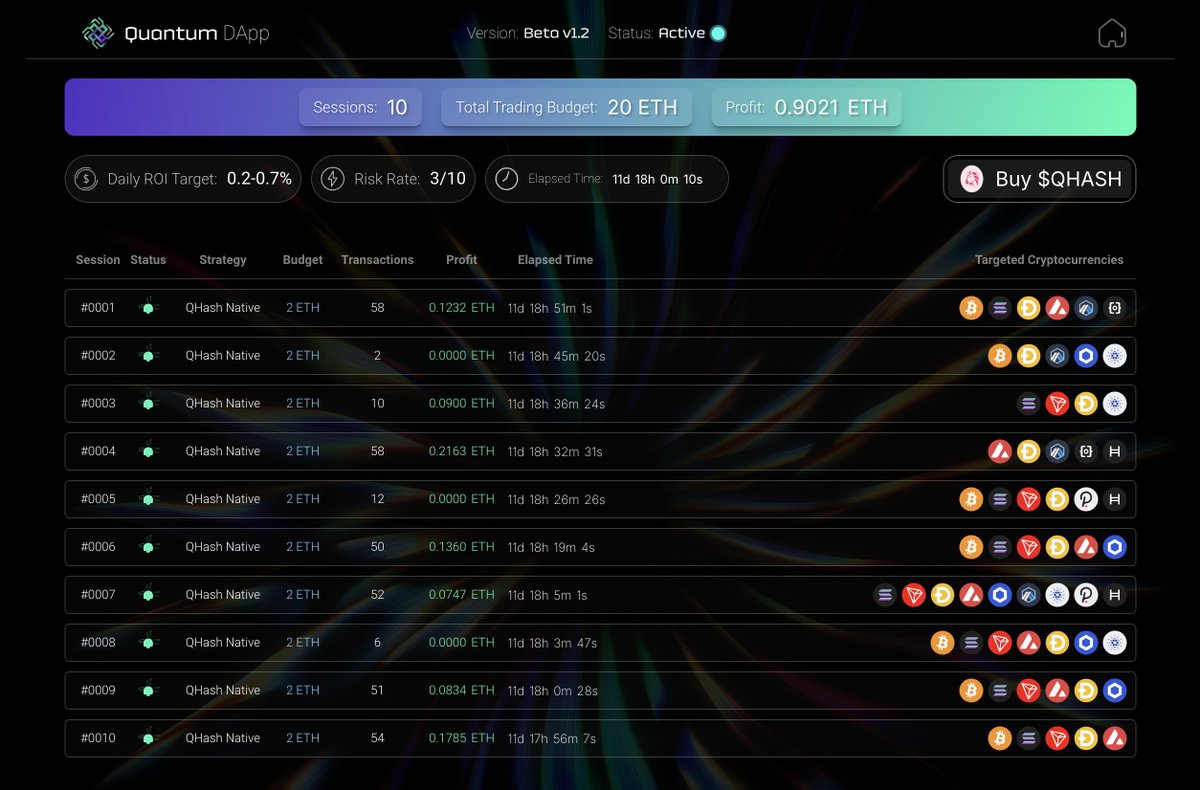Click elapsed time 11d 18h 19m 4s
This screenshot has width=1200, height=790.
tap(551, 548)
